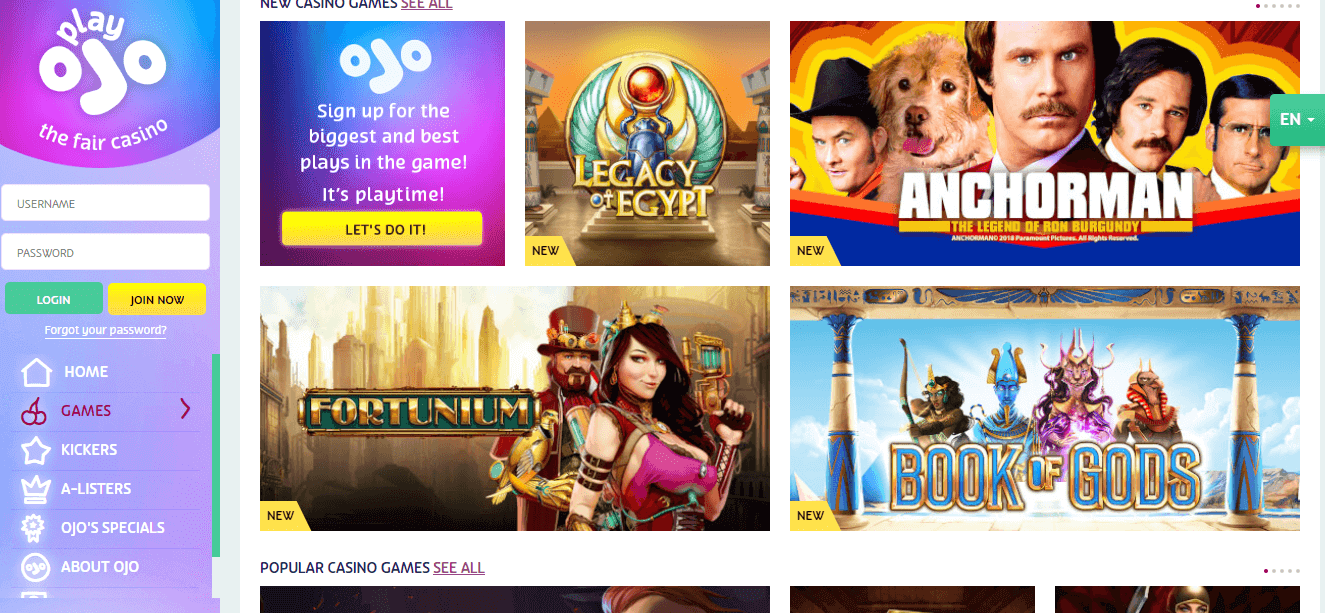
Task: Click the round OJO icon beside About OJO
Action: (36, 567)
